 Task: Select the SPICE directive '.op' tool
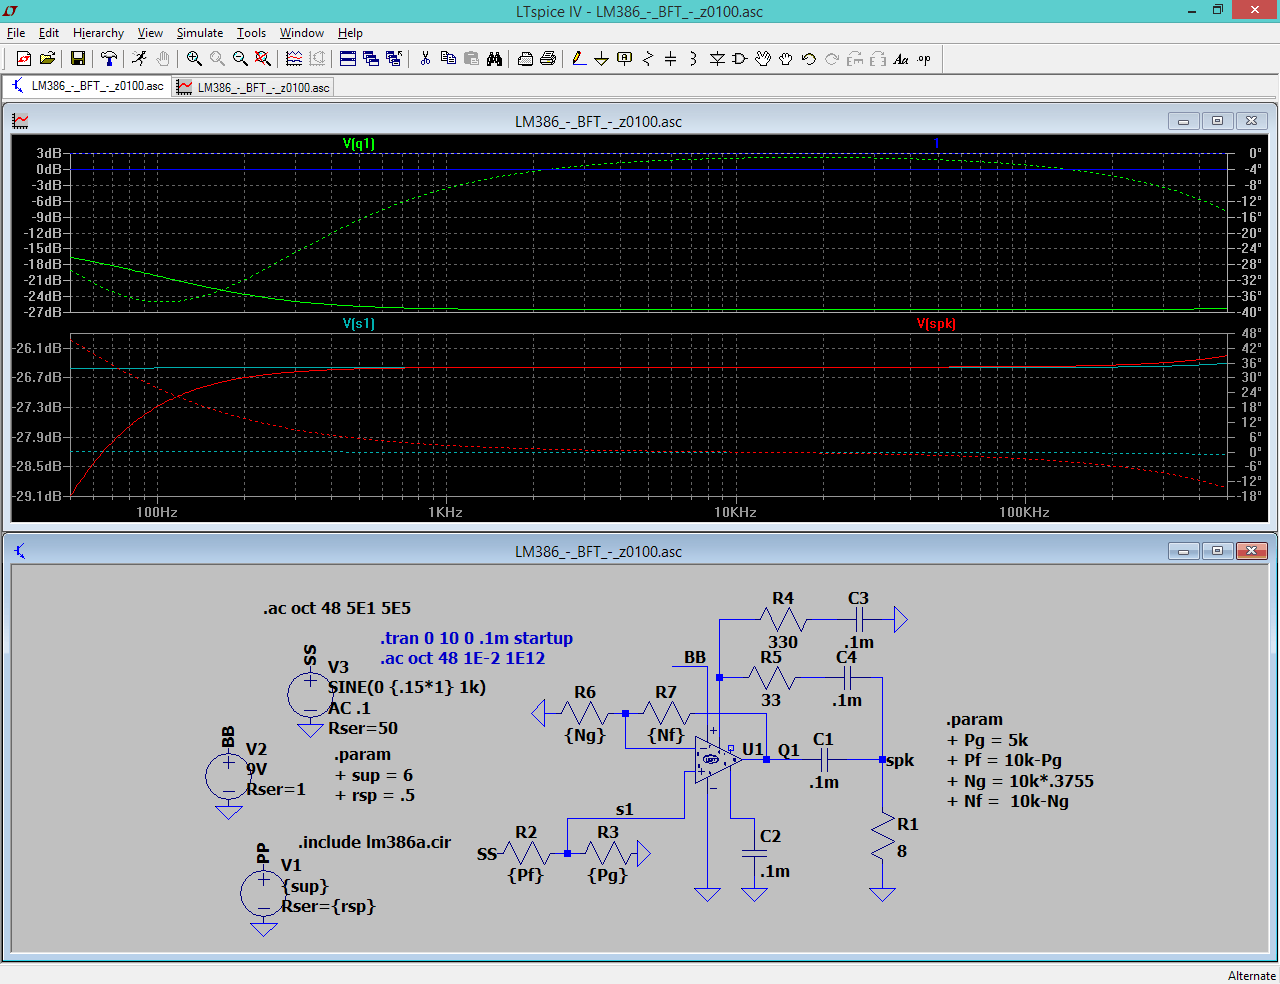pyautogui.click(x=924, y=59)
